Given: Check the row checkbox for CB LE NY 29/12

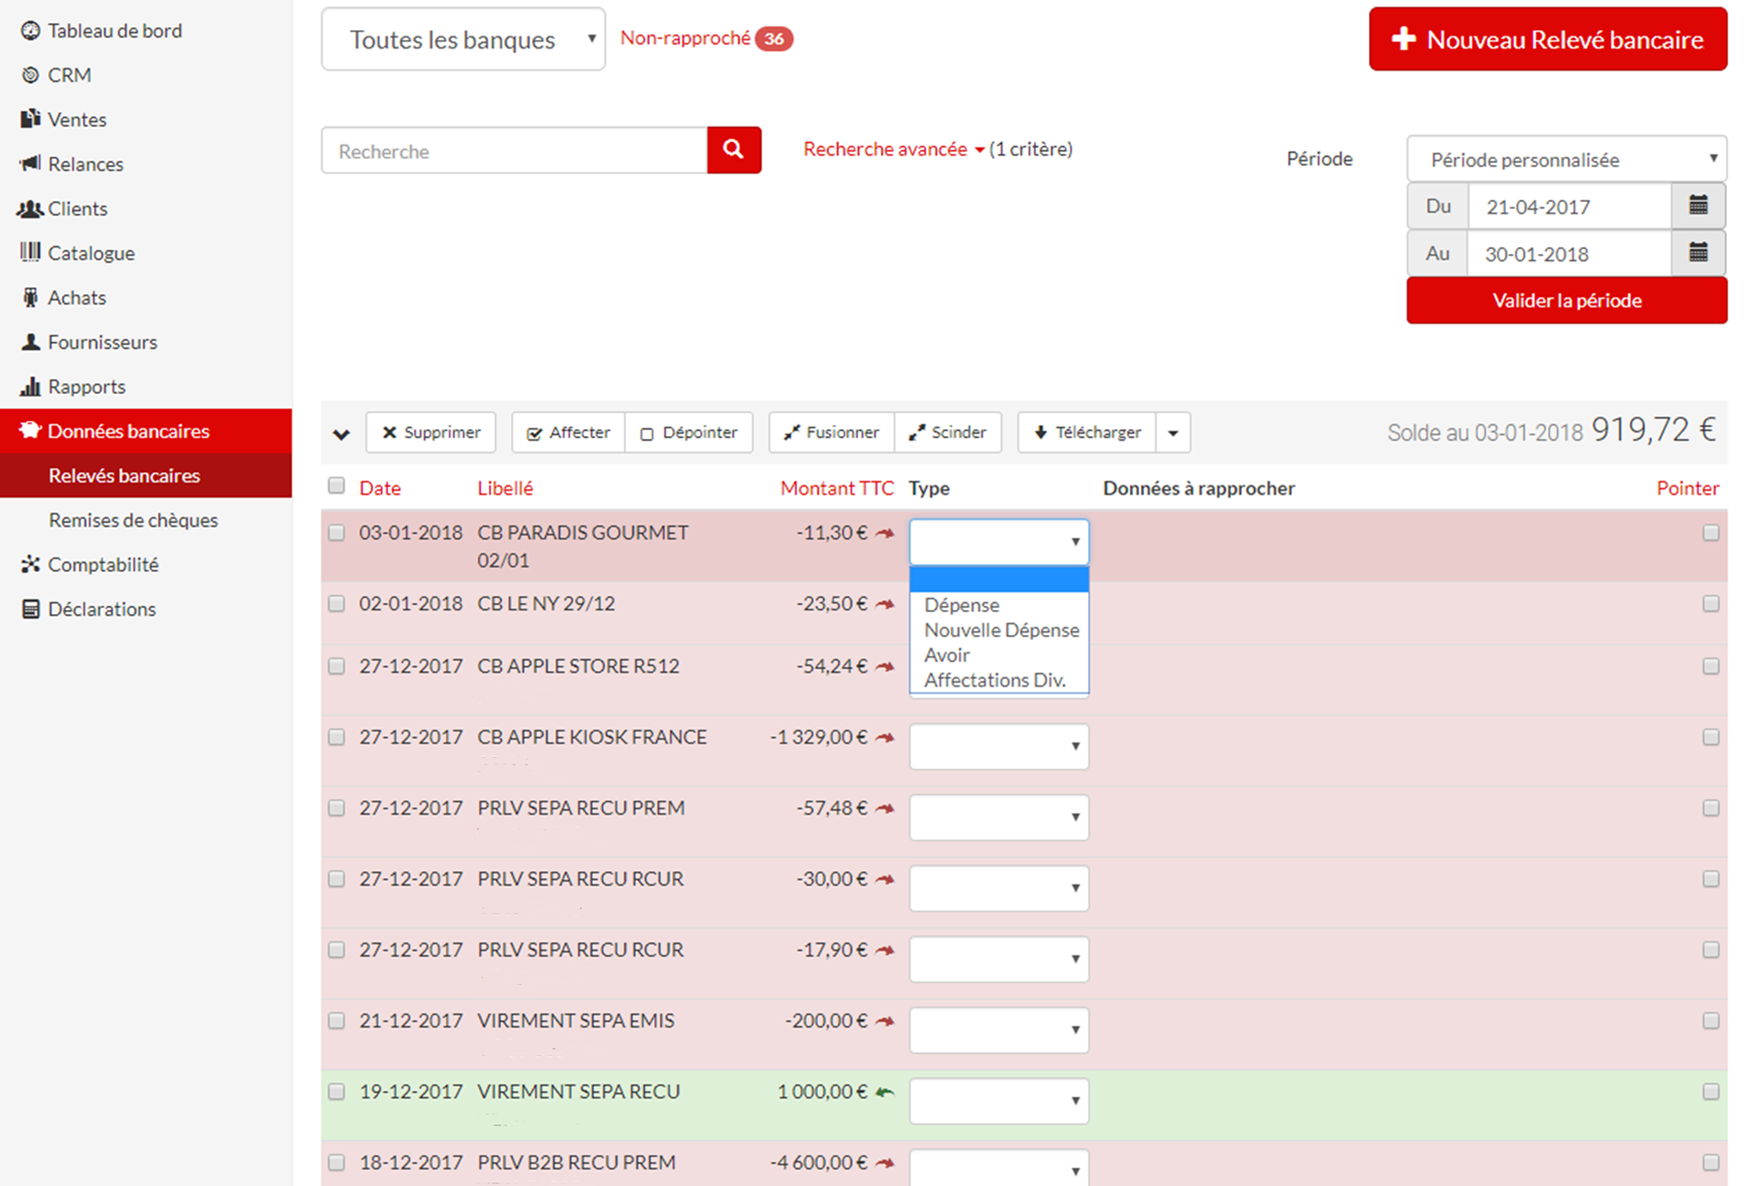Looking at the screenshot, I should tap(336, 604).
